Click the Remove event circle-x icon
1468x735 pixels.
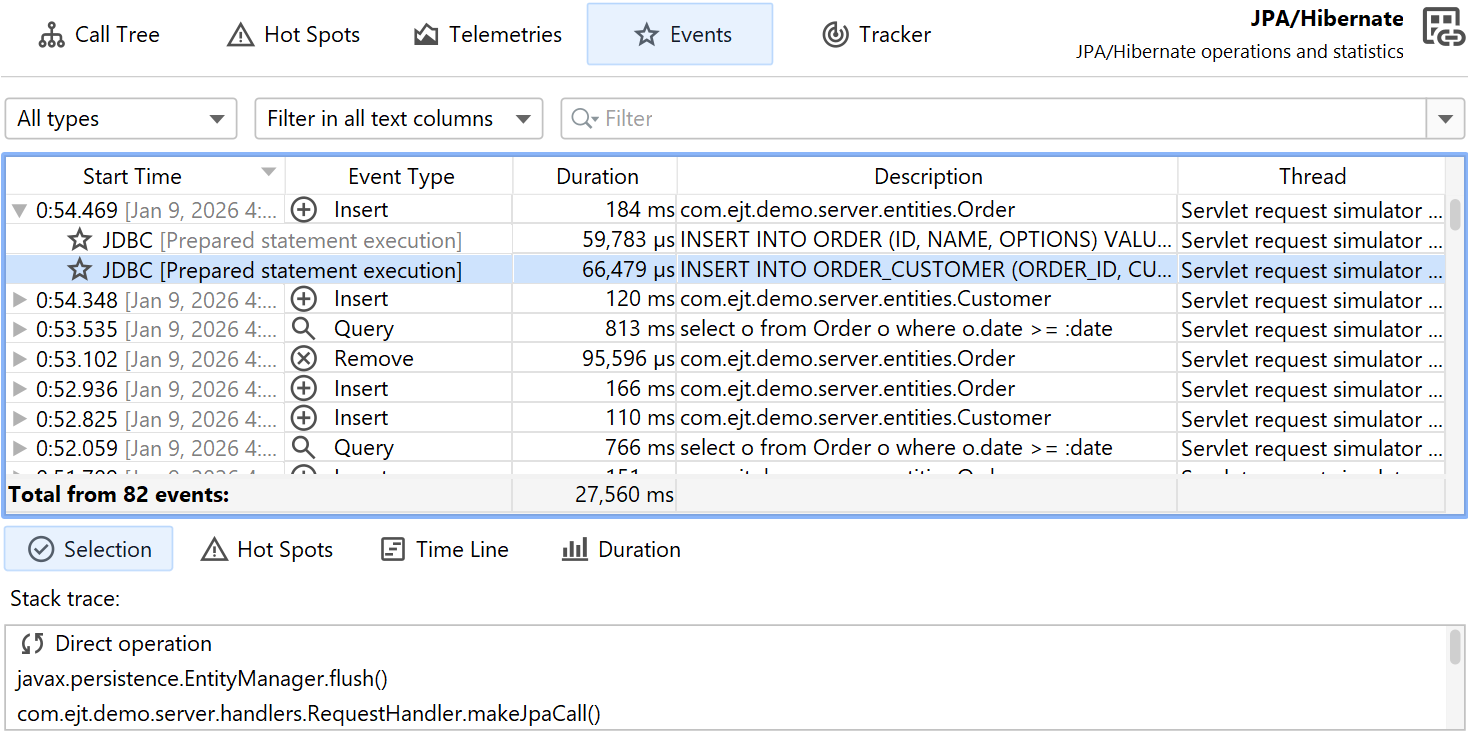tap(303, 359)
